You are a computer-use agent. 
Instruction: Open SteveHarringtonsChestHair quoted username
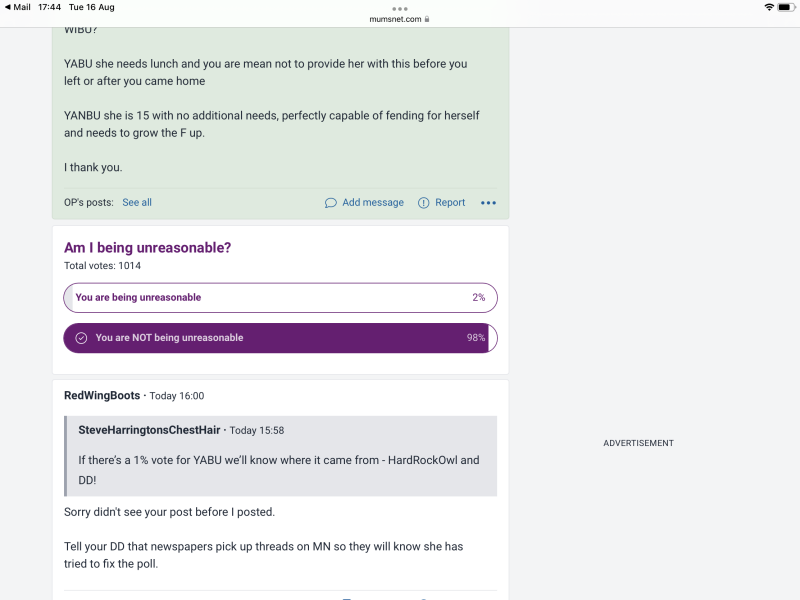[149, 430]
